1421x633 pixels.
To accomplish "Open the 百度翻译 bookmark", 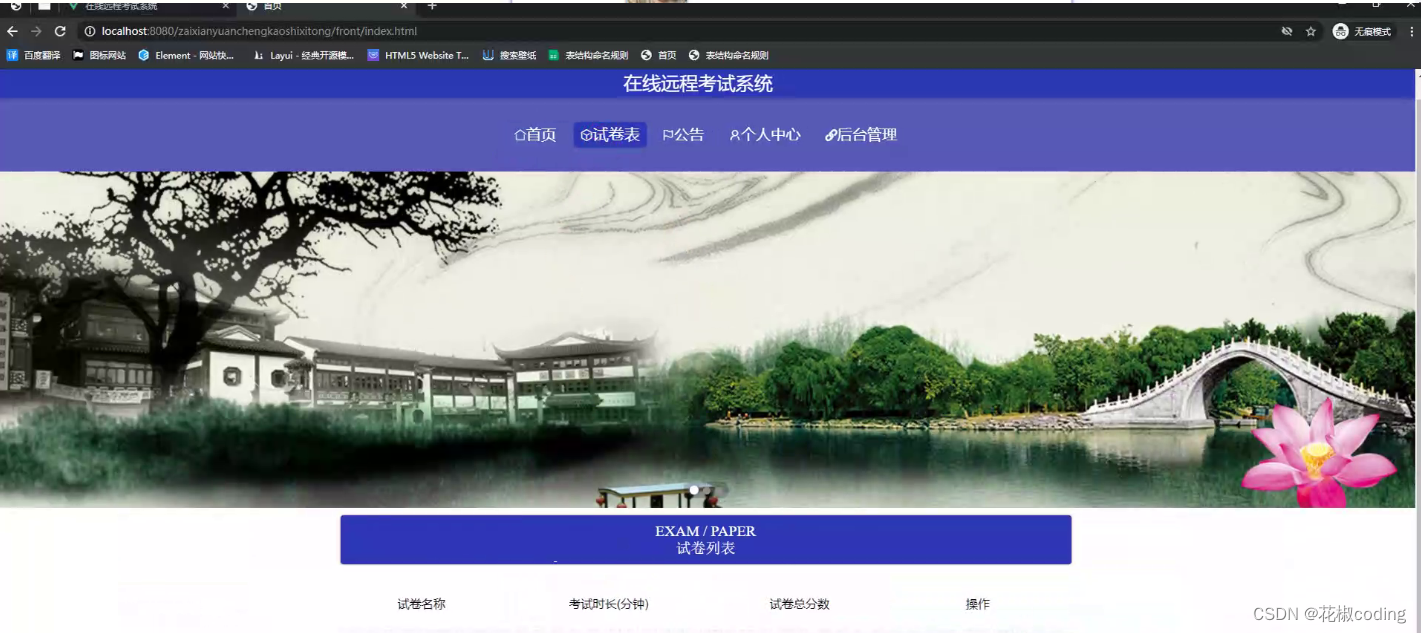I will 34,56.
